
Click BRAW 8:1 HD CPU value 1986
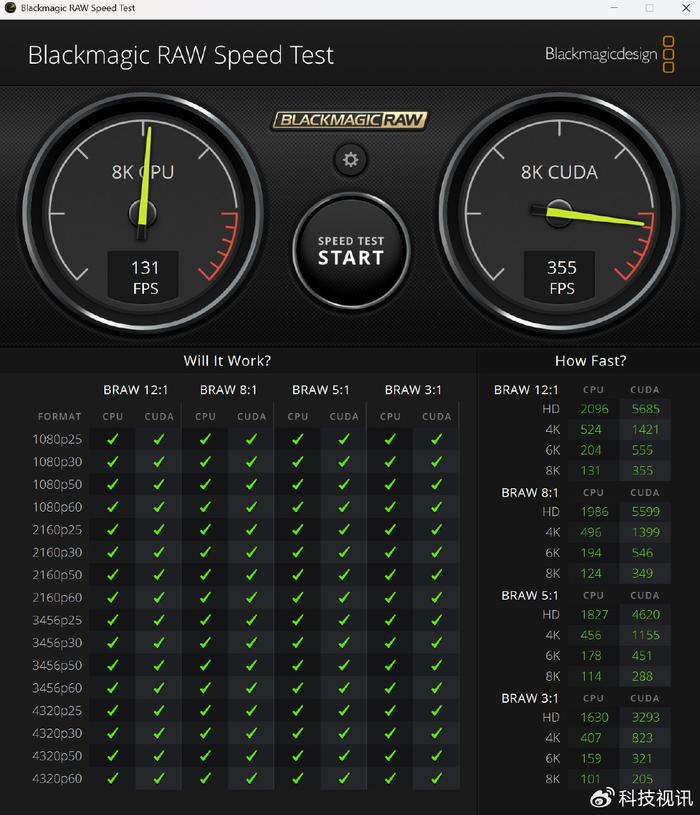tap(594, 512)
